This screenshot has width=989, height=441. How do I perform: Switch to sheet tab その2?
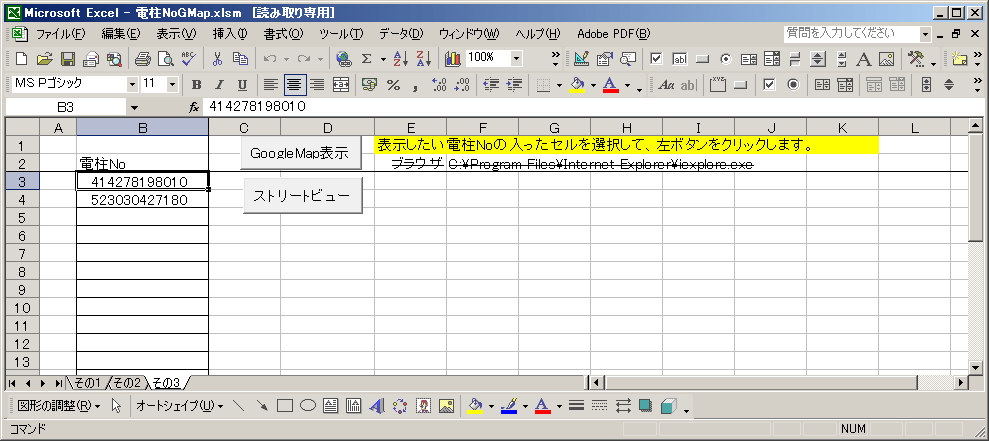click(127, 383)
